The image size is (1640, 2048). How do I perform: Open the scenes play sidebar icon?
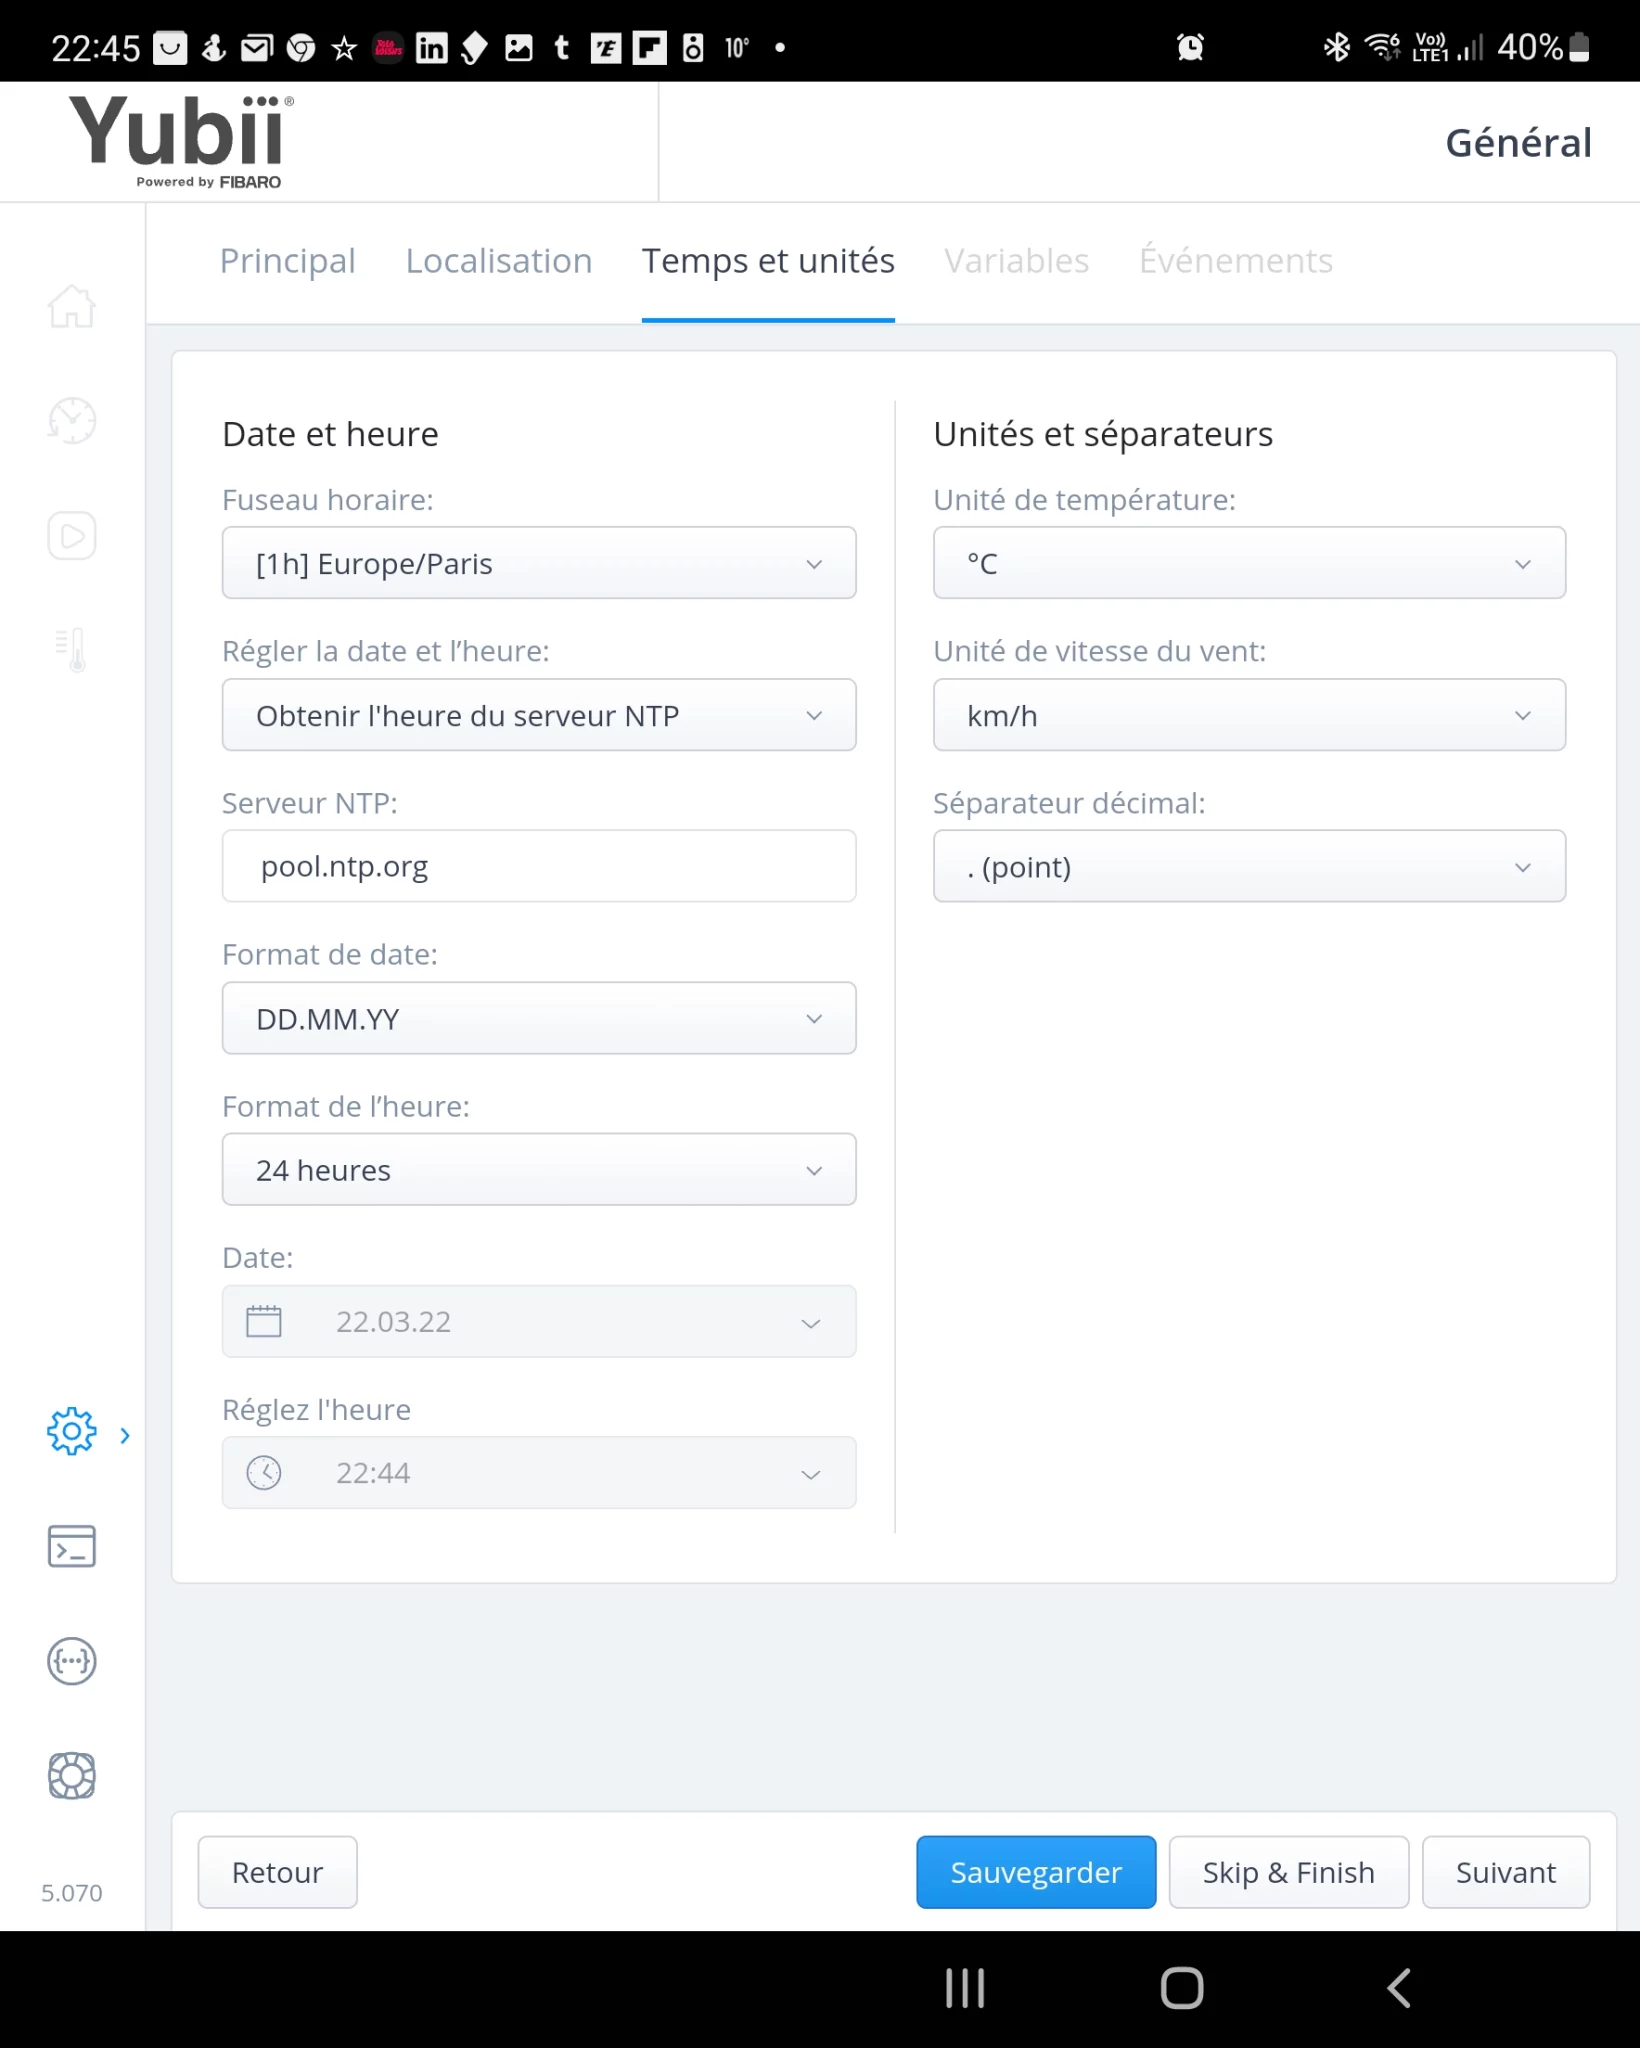72,536
